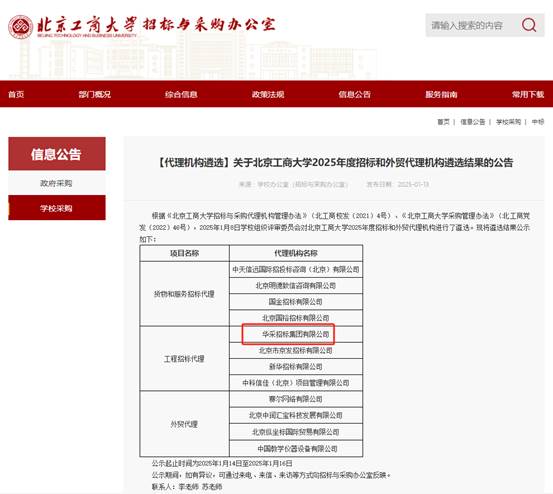This screenshot has height=494, width=553.
Task: Click the 中标 breadcrumb link
Action: 538,122
